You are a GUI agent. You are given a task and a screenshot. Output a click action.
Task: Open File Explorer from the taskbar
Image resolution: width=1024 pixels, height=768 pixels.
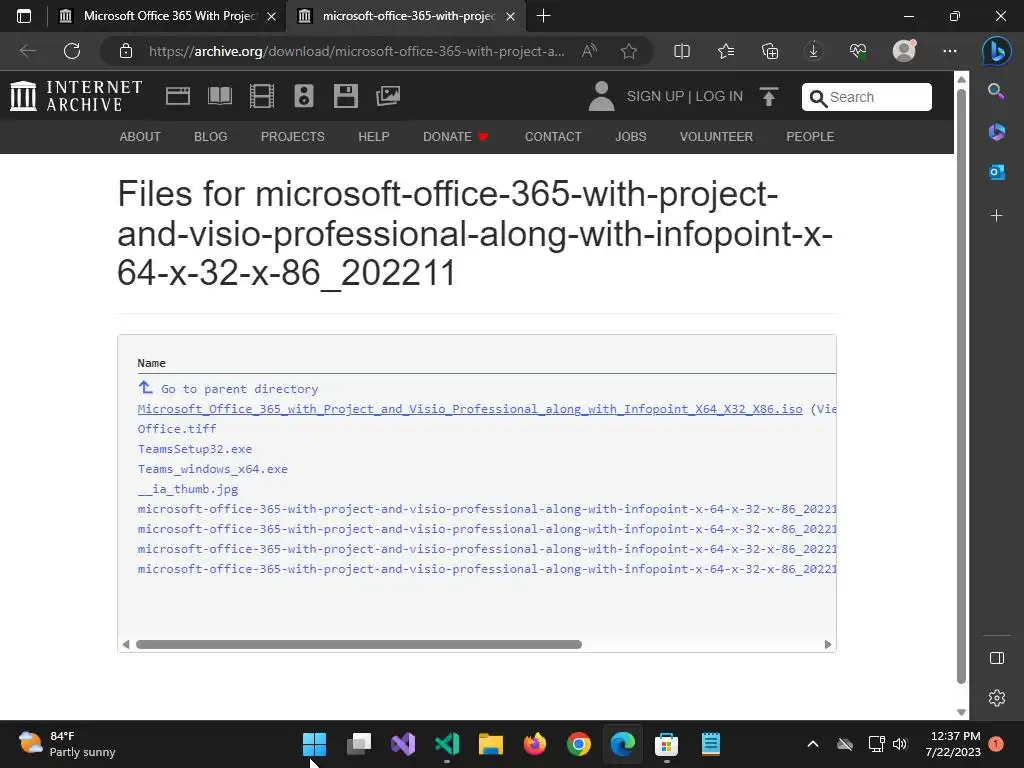(490, 744)
